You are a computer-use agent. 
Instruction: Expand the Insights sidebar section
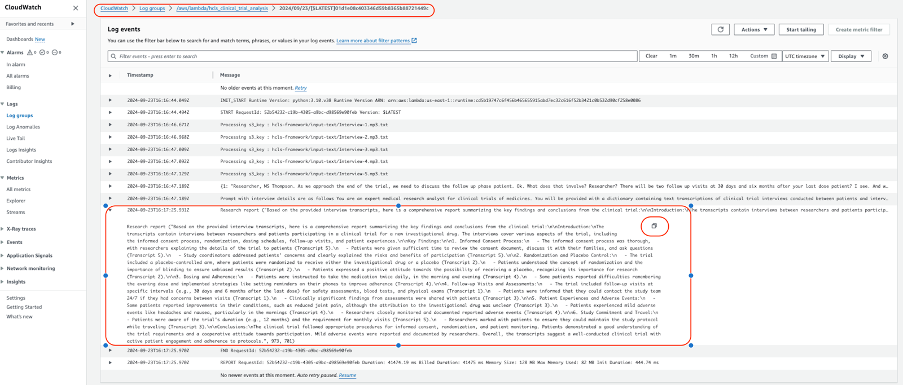tap(3, 282)
